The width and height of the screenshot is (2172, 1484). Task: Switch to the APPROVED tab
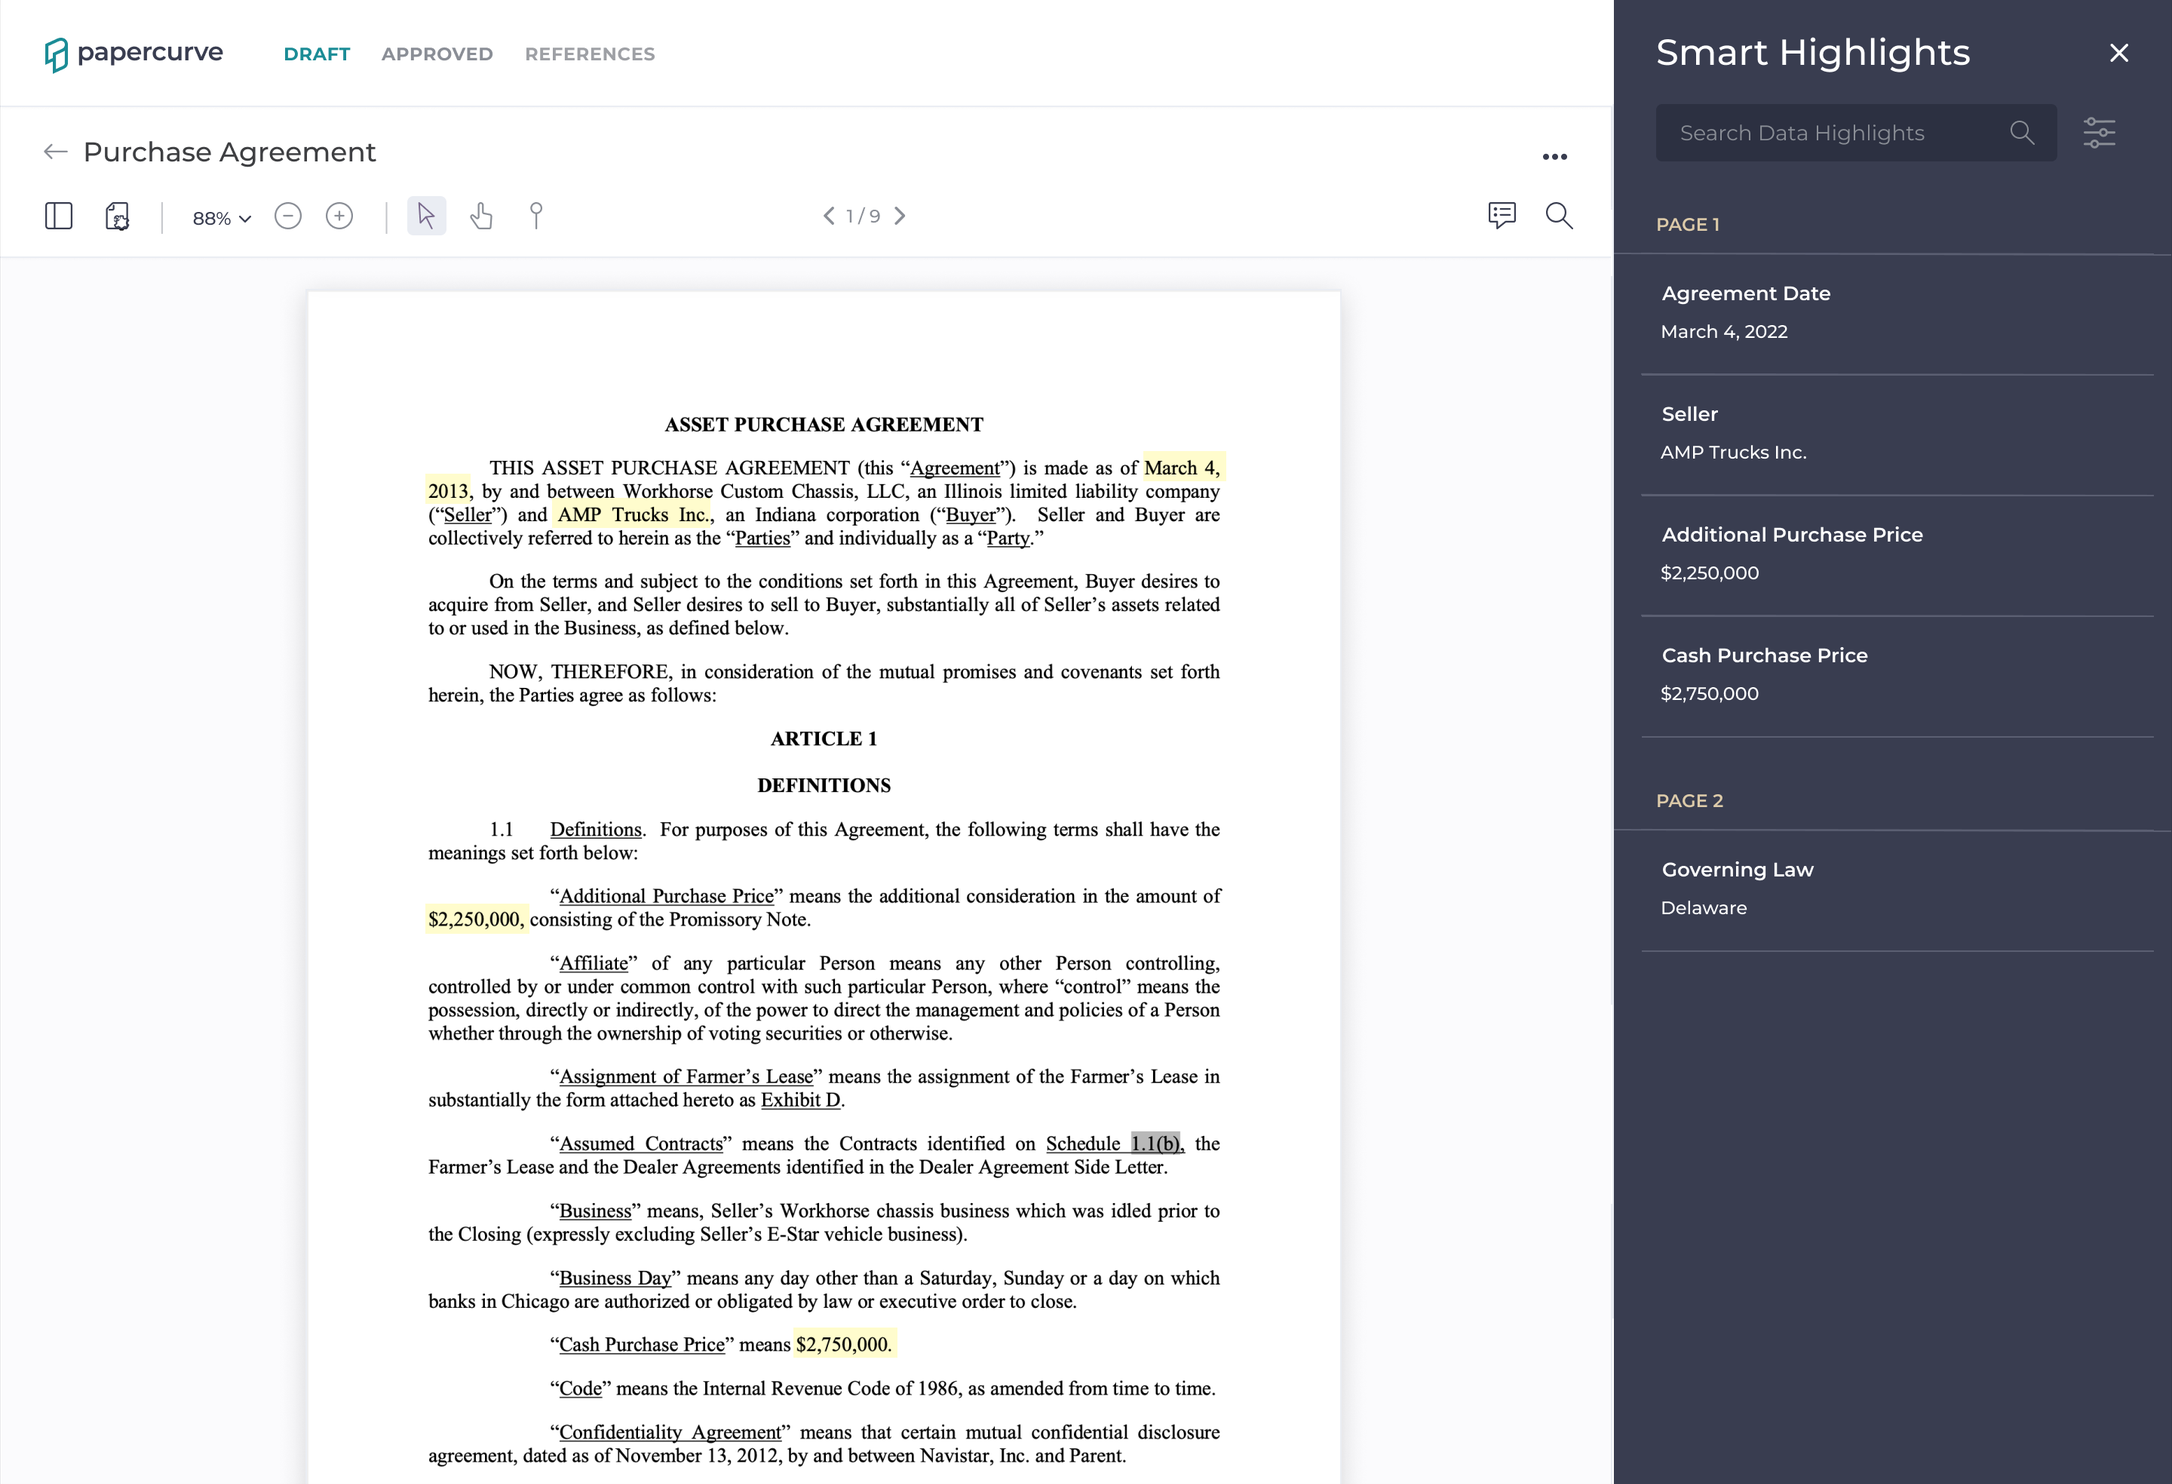tap(436, 53)
